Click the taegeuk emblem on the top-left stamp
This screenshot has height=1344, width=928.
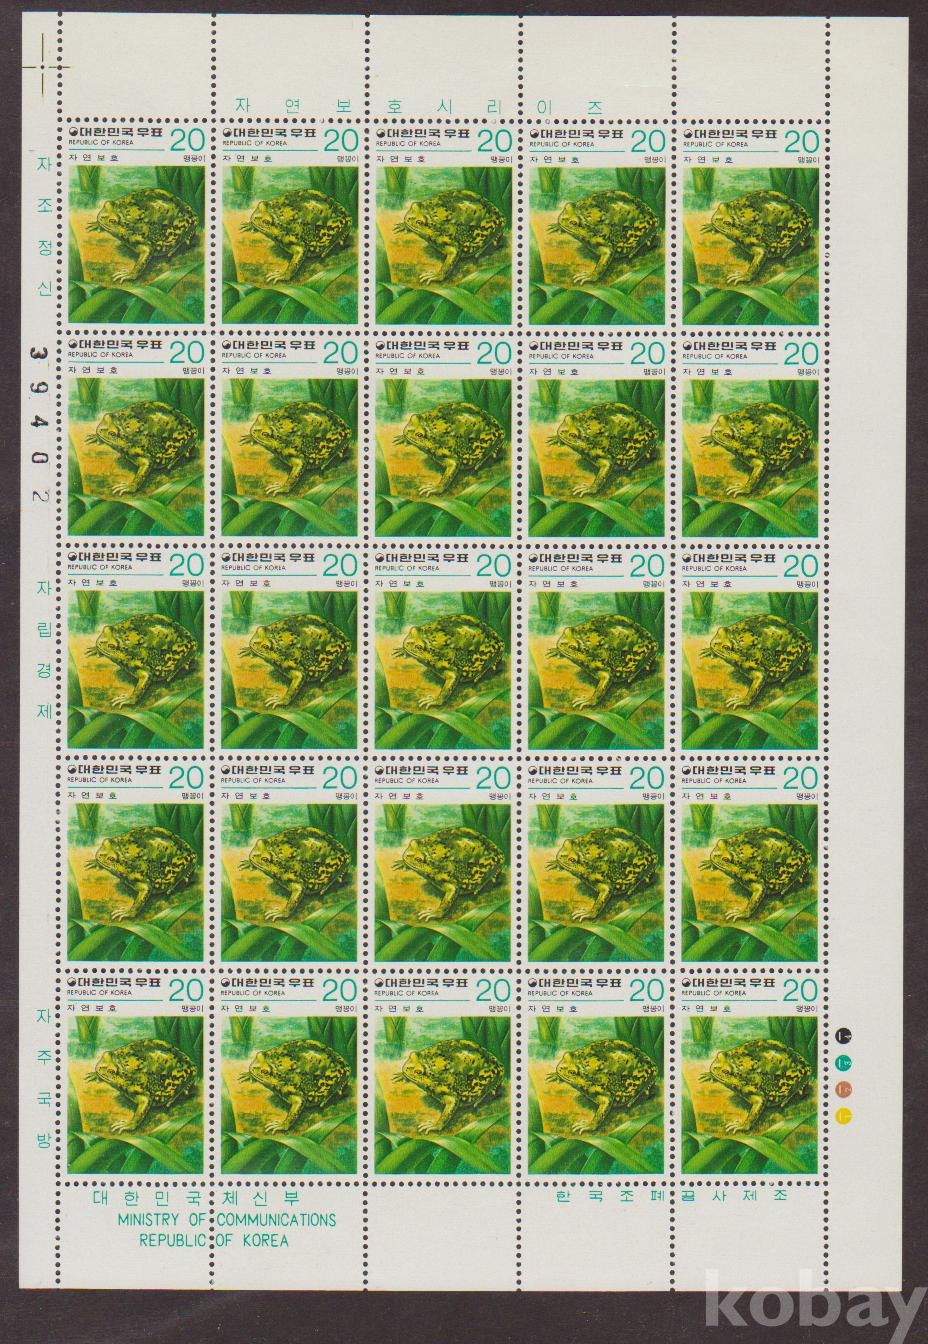73,133
